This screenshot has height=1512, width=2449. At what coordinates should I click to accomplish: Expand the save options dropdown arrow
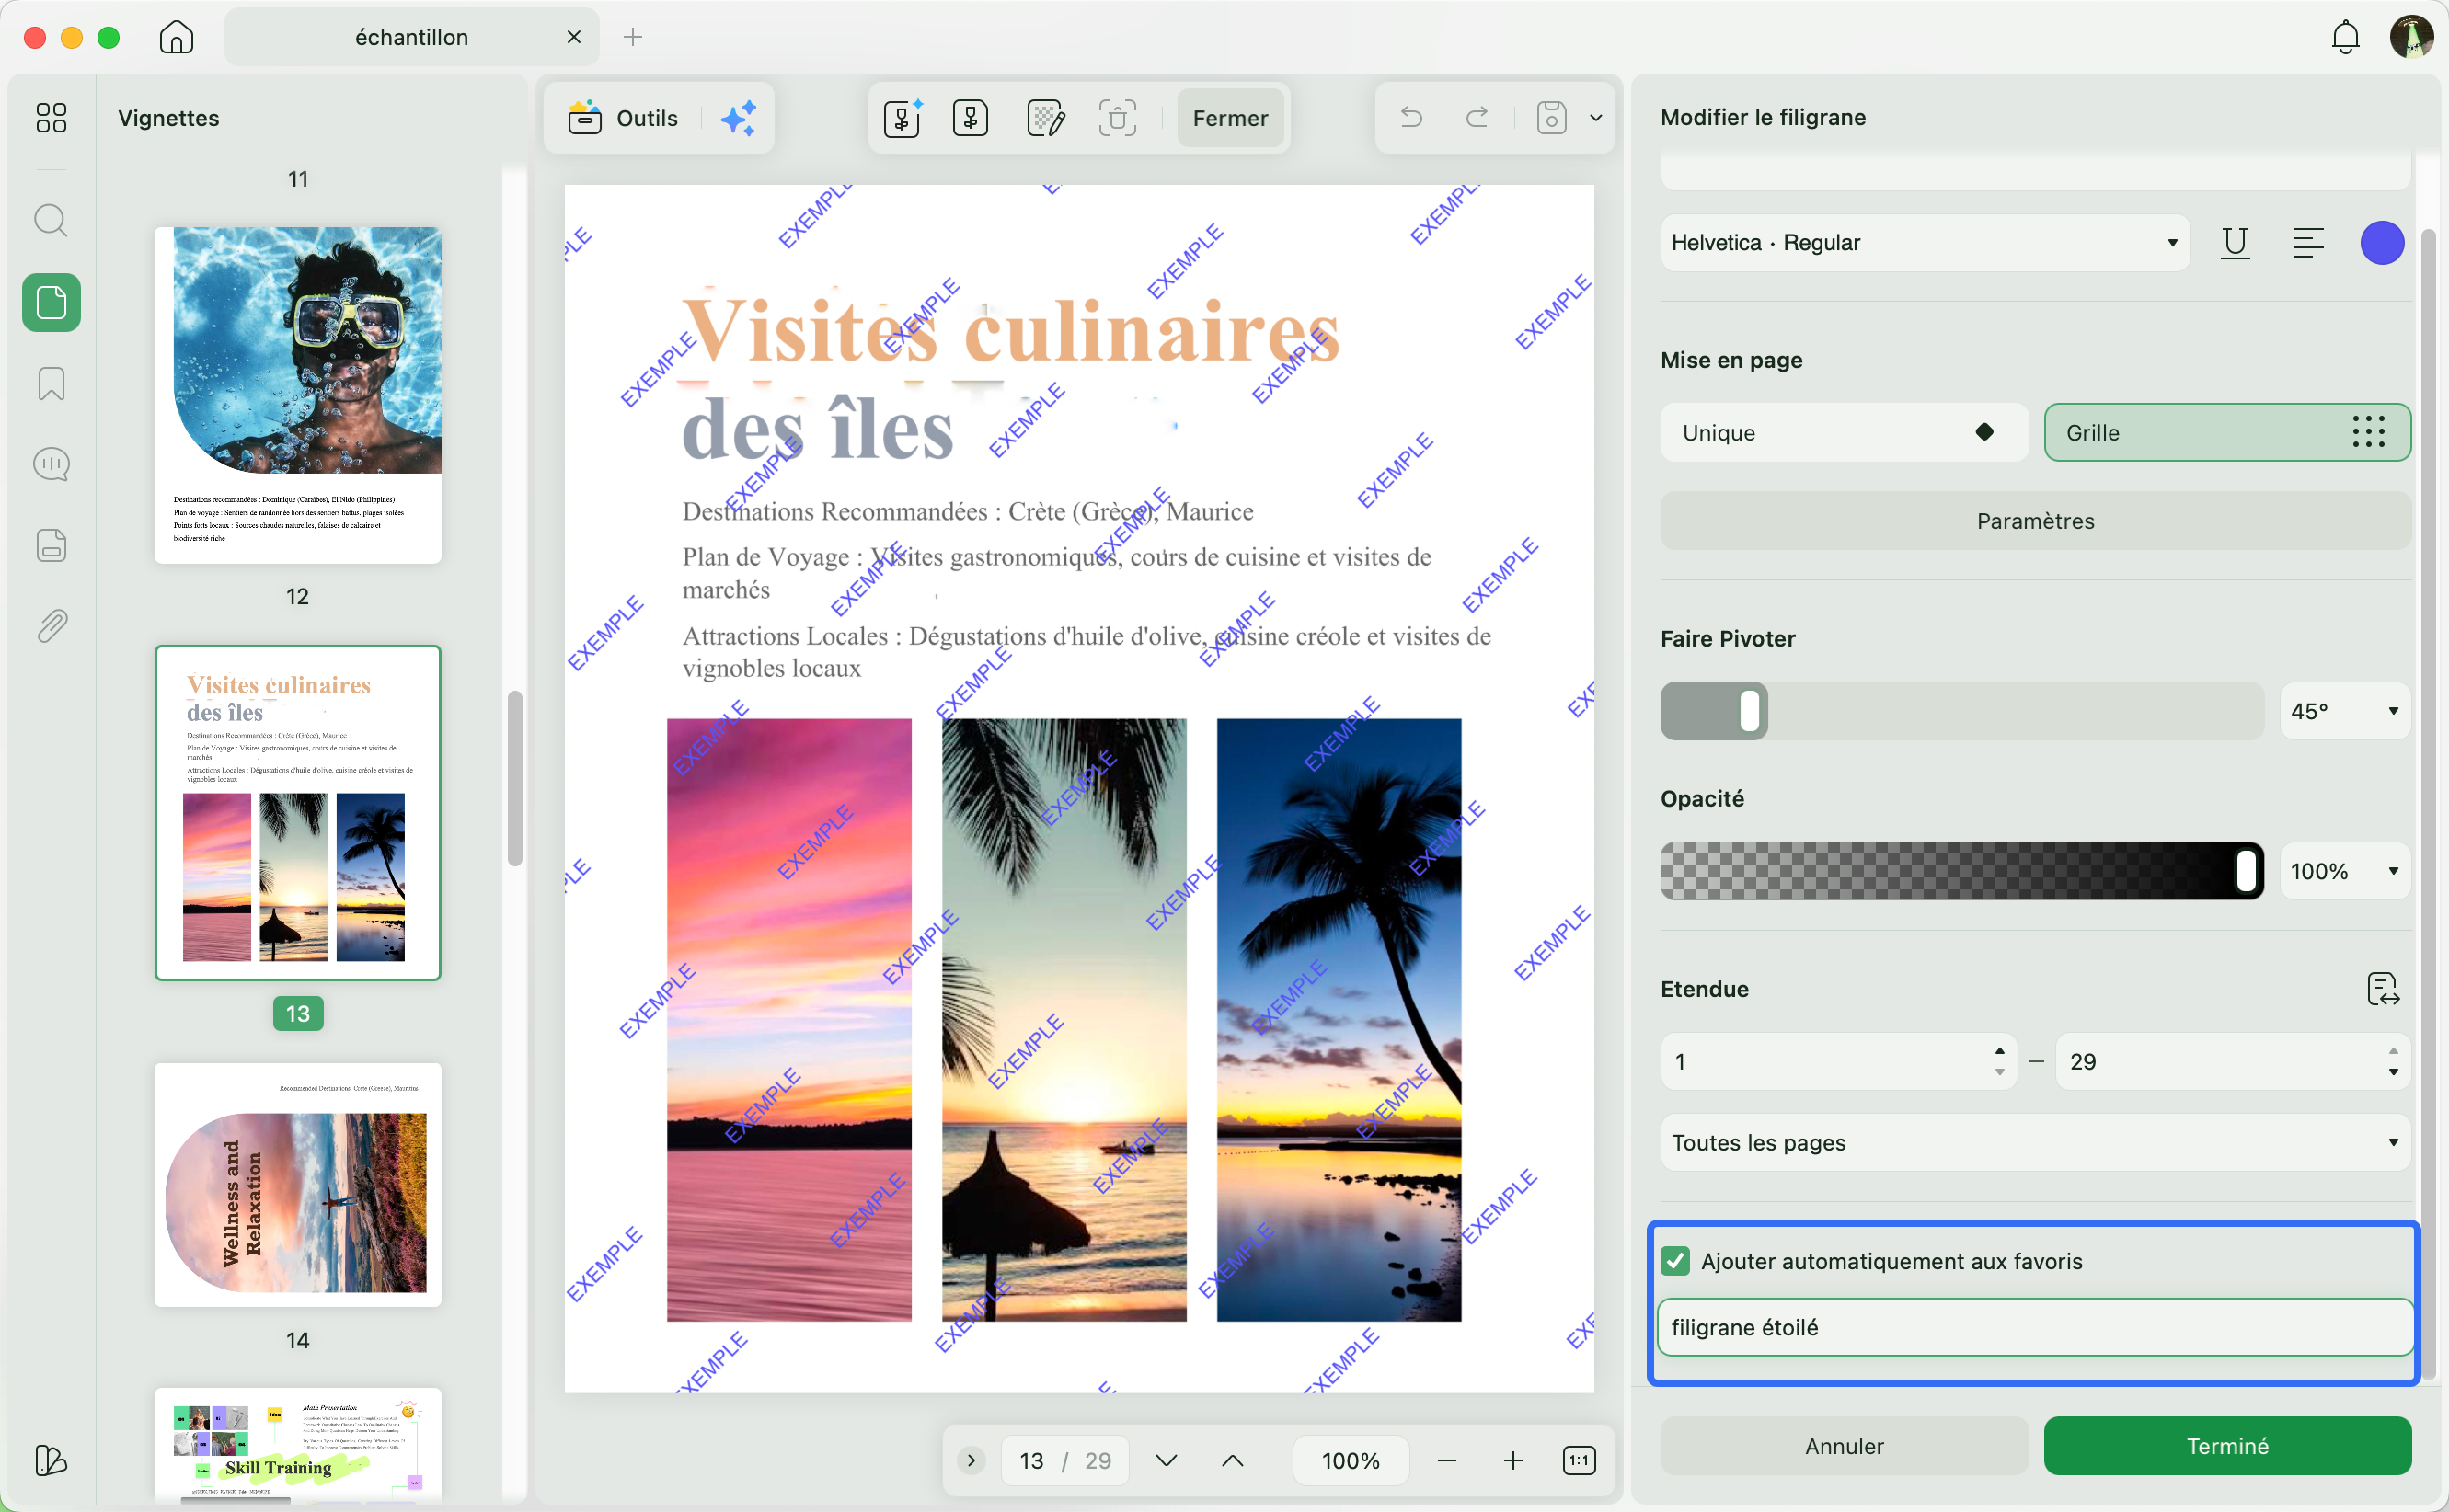1596,118
